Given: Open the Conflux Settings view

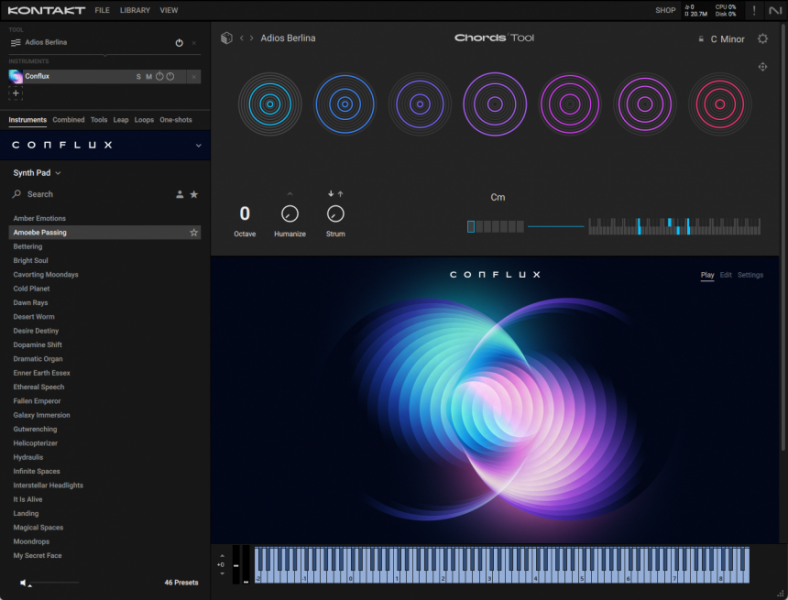Looking at the screenshot, I should pos(750,275).
